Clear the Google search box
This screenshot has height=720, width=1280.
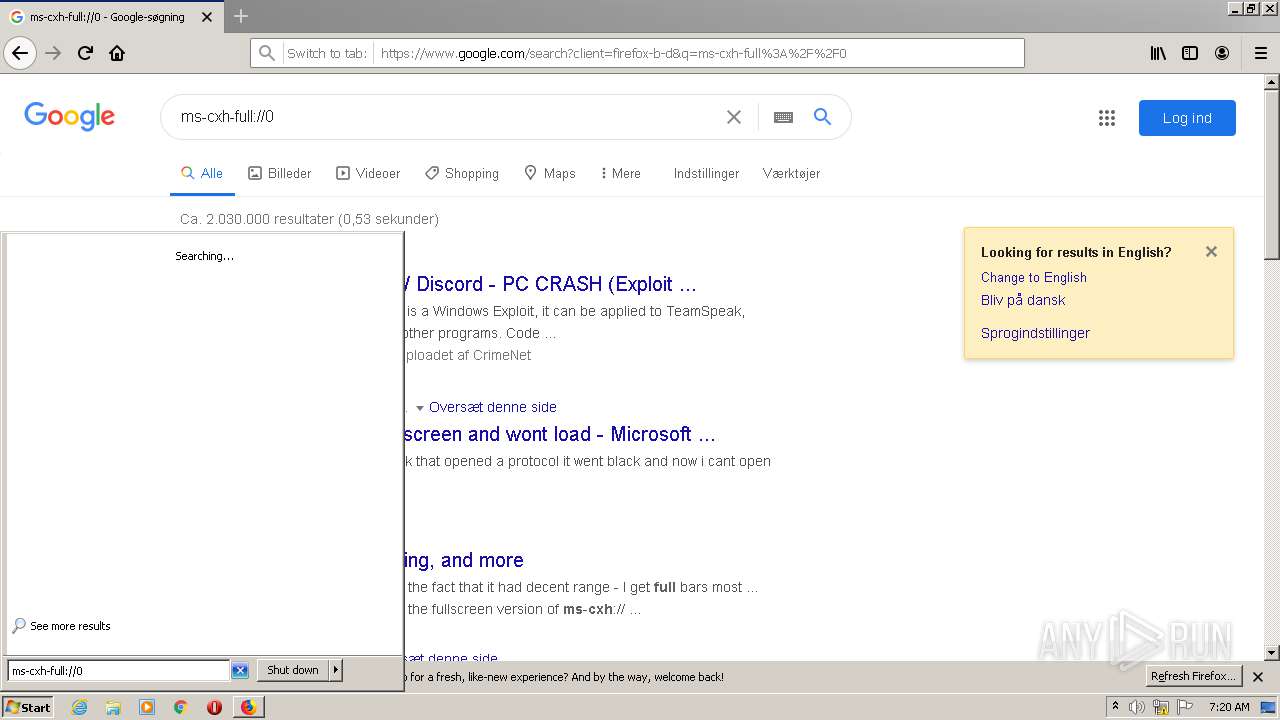(x=734, y=117)
